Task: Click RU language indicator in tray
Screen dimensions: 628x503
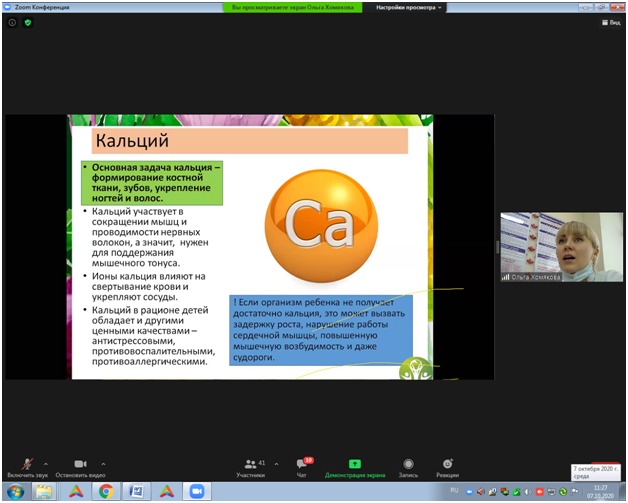Action: [454, 492]
